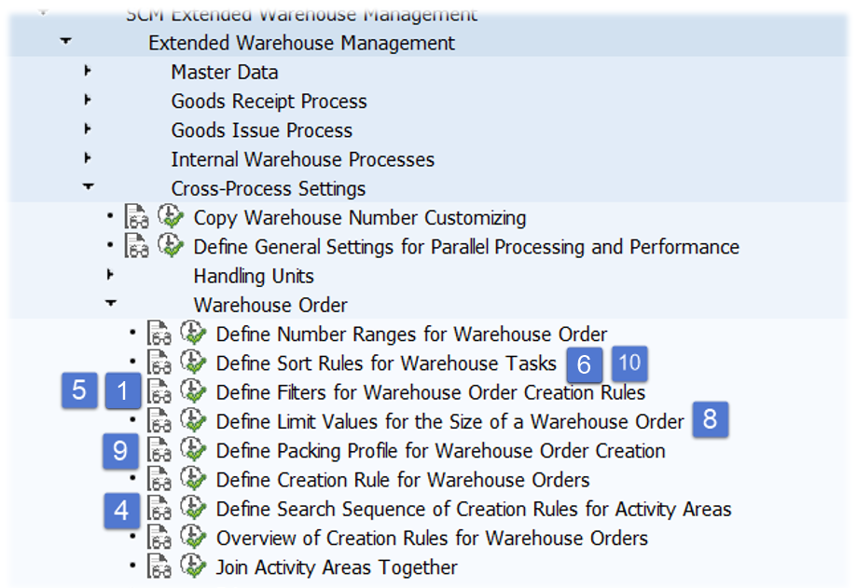Select the Master Data label
Viewport: 857px width, 588px height.
click(x=225, y=72)
